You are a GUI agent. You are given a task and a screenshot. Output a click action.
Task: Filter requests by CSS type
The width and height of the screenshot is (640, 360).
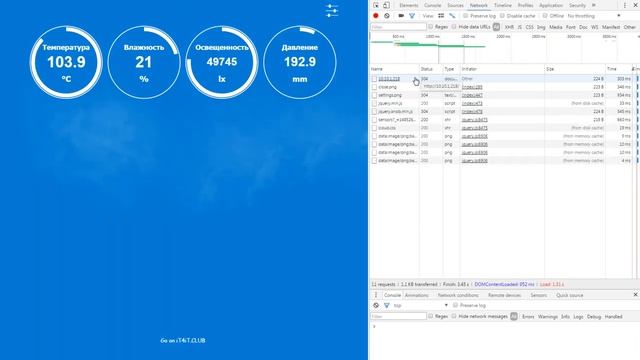pyautogui.click(x=529, y=27)
